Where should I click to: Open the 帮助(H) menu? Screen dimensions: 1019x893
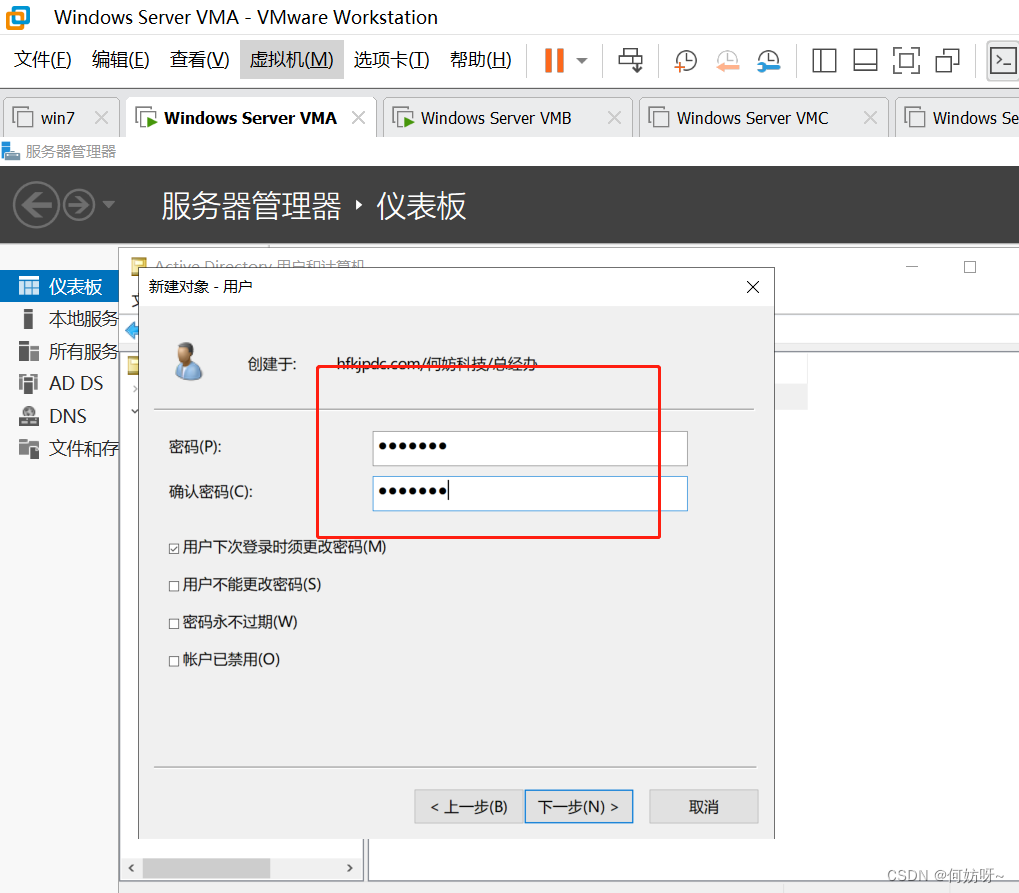480,60
